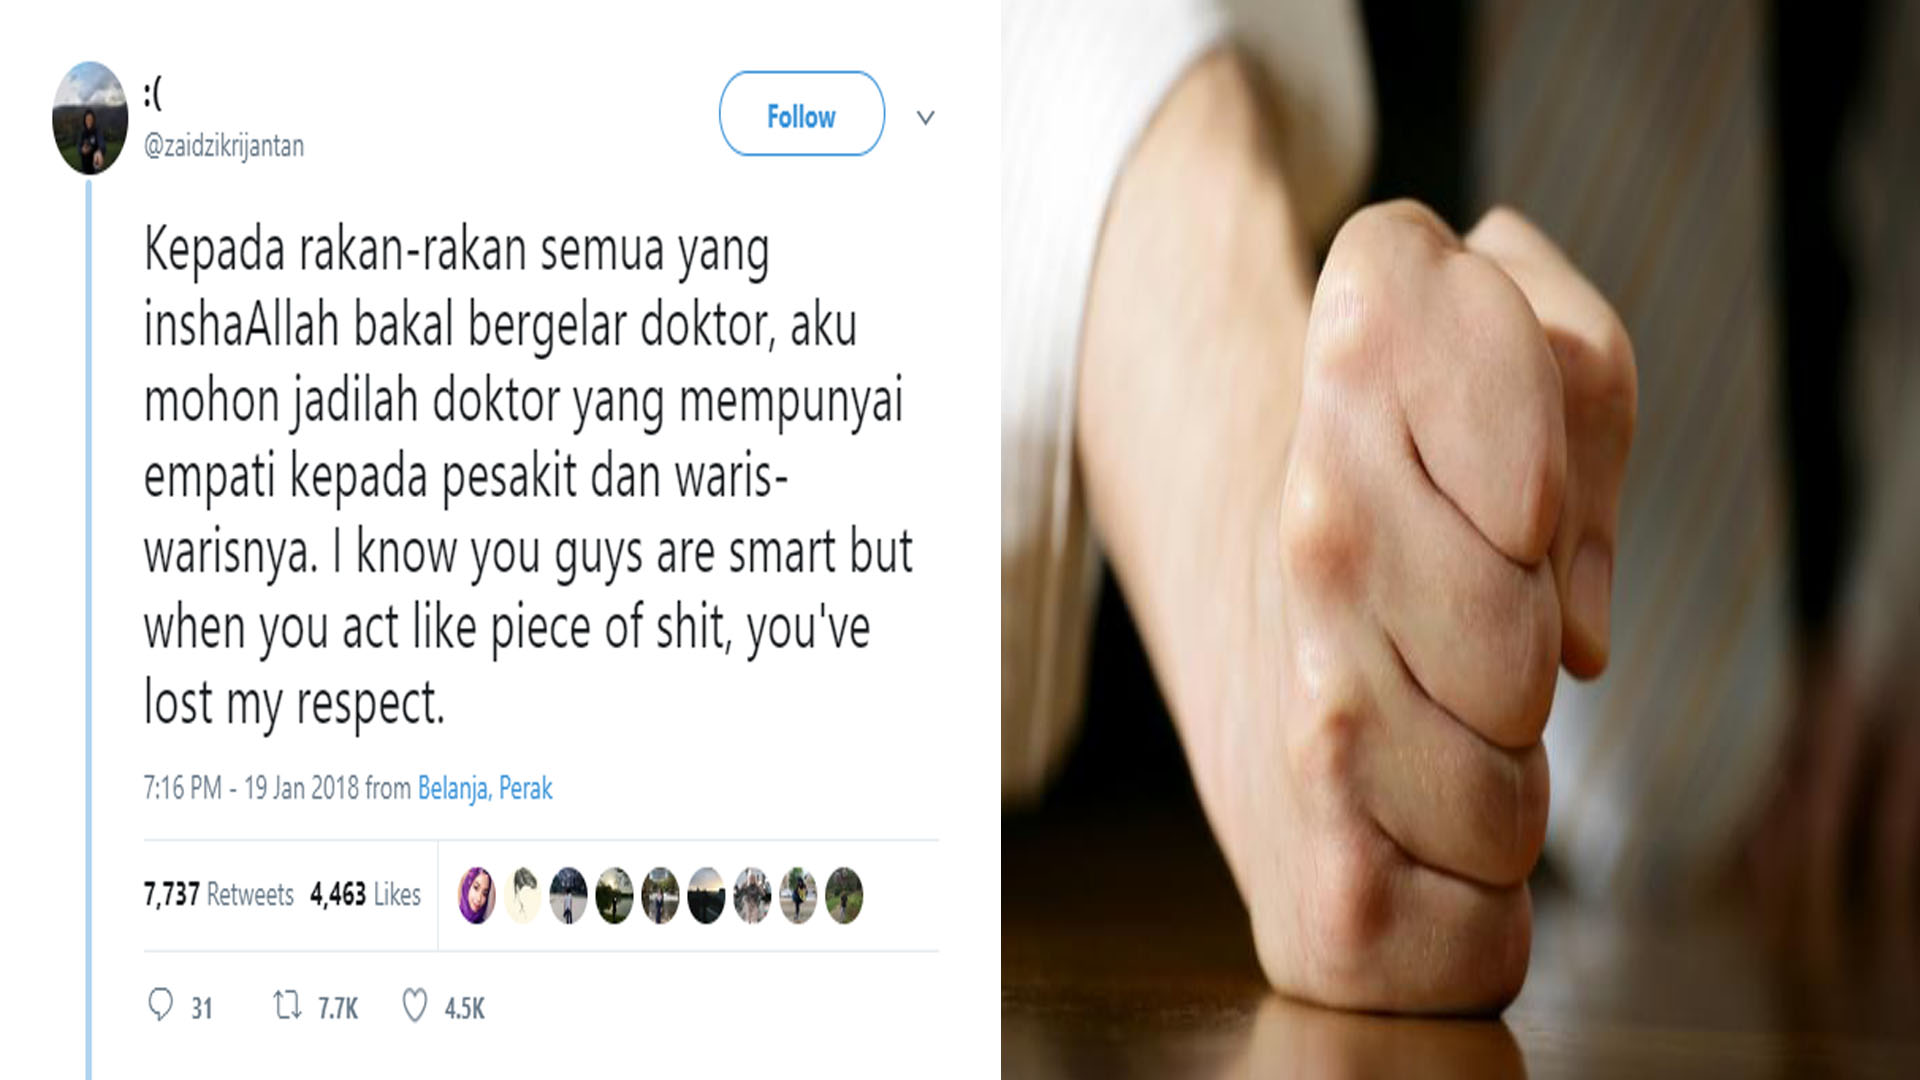Open the tweet author's profile picture

pos(90,118)
